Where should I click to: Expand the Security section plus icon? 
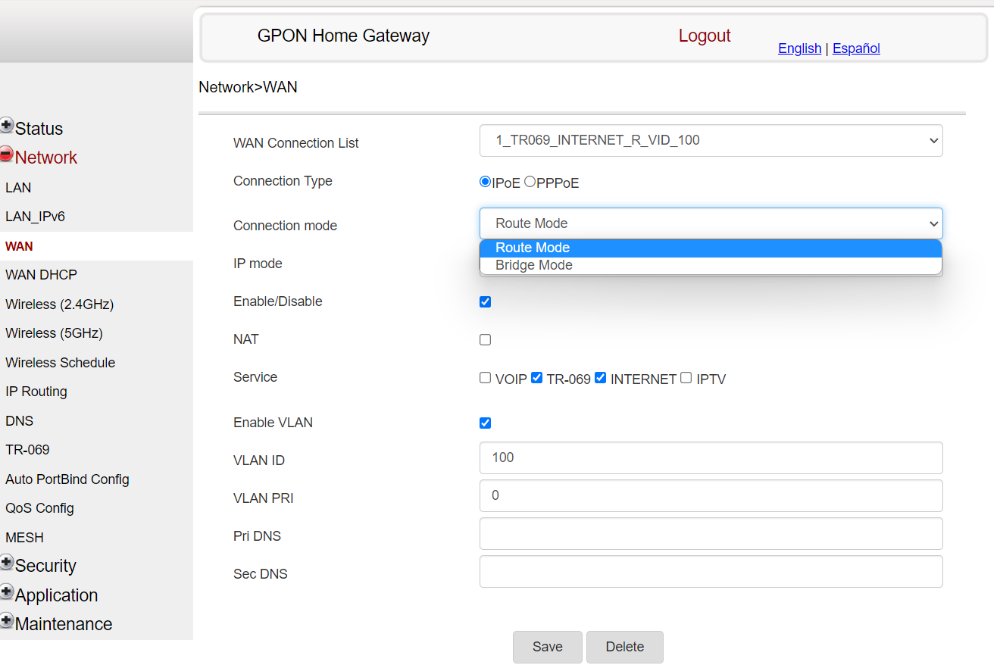7,563
